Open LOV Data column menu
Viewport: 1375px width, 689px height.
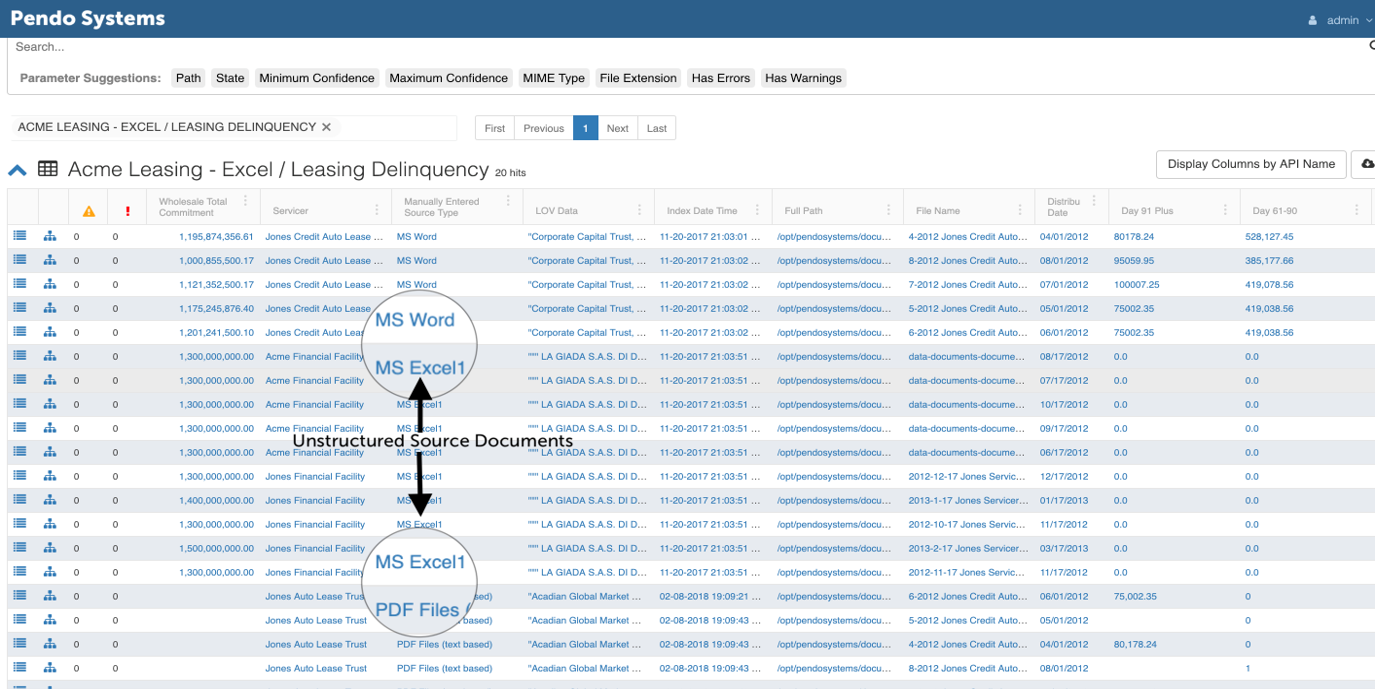[x=640, y=210]
